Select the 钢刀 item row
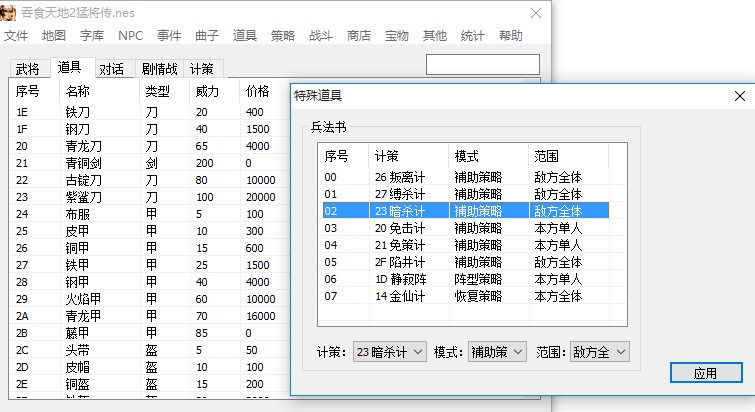Screen dimensions: 755x412 [x=150, y=129]
